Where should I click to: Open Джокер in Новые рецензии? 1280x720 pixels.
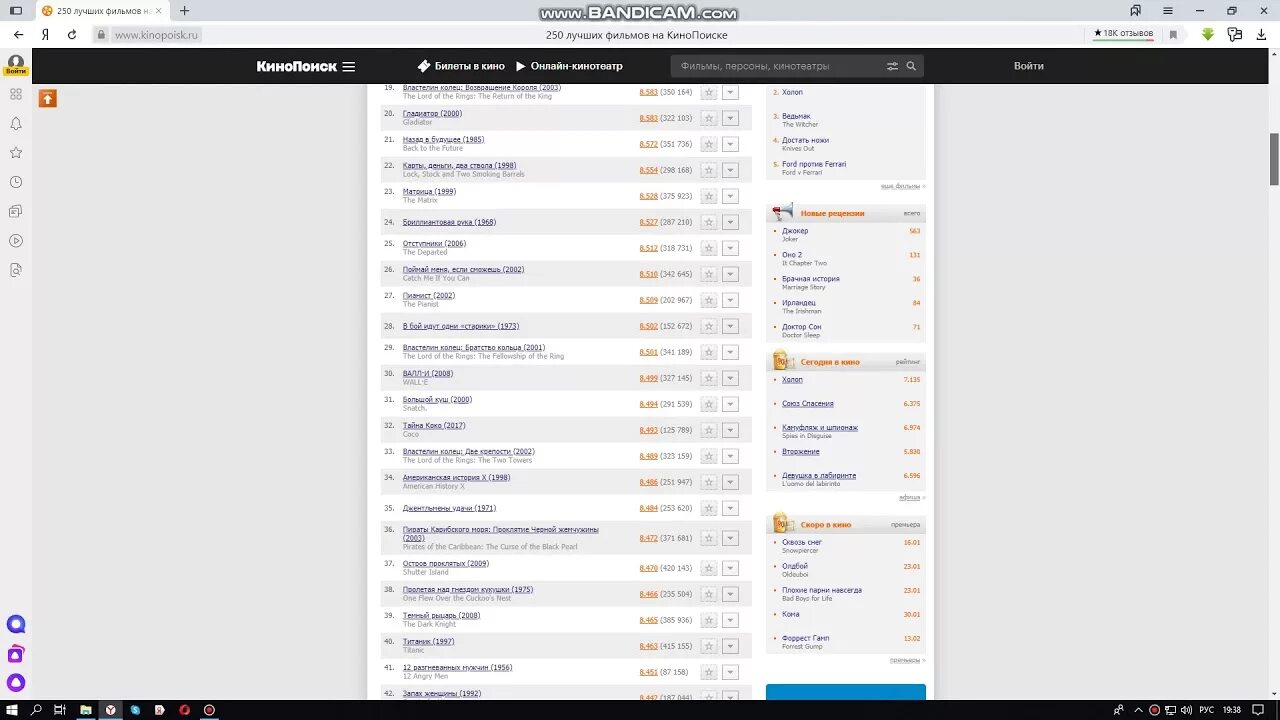pyautogui.click(x=795, y=230)
